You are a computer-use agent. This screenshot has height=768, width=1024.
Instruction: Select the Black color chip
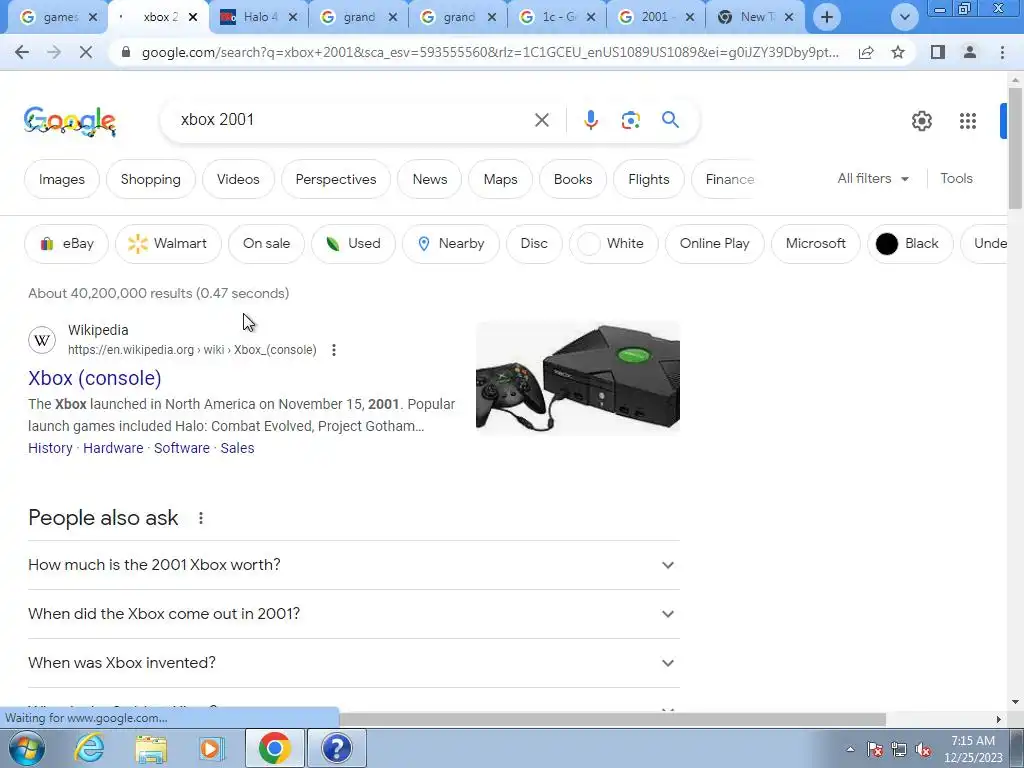[910, 244]
